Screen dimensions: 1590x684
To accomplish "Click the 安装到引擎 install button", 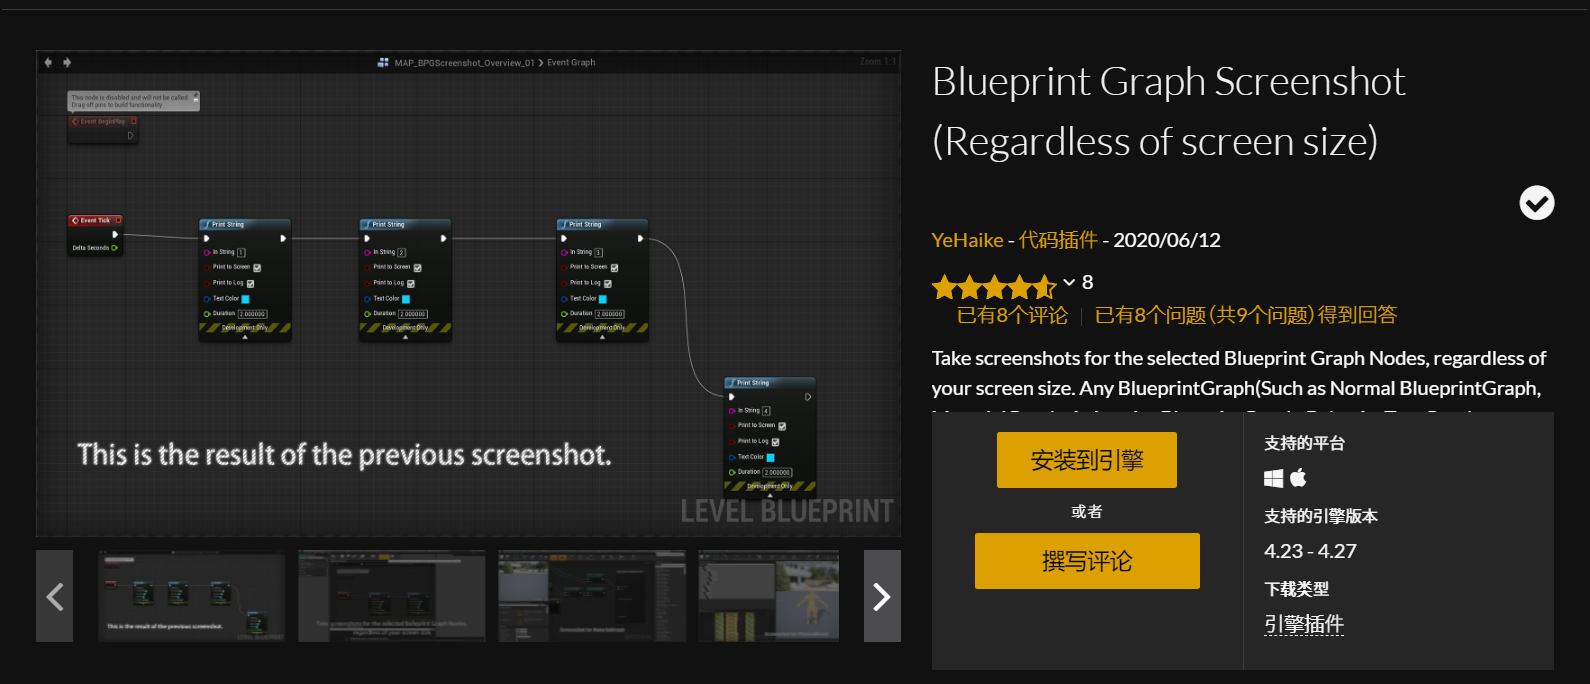I will point(1087,460).
